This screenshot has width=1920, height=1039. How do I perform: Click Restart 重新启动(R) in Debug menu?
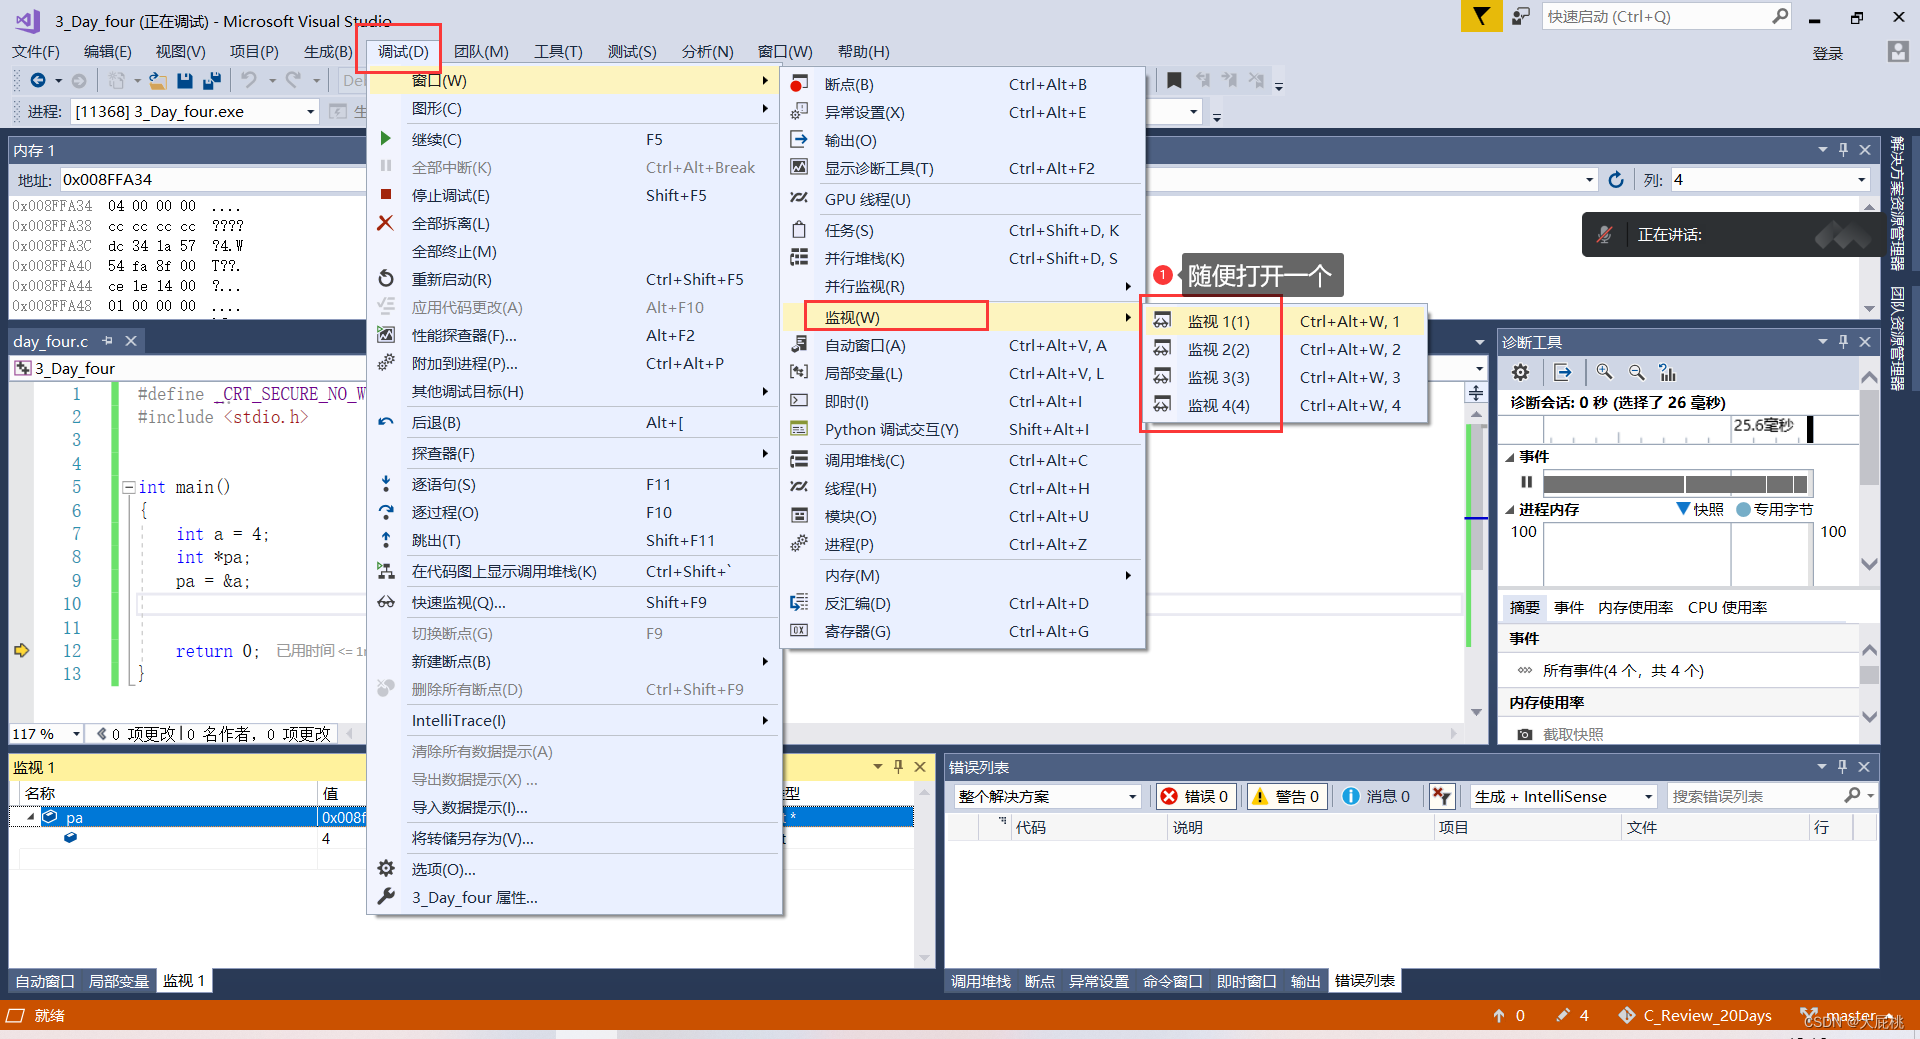[574, 280]
